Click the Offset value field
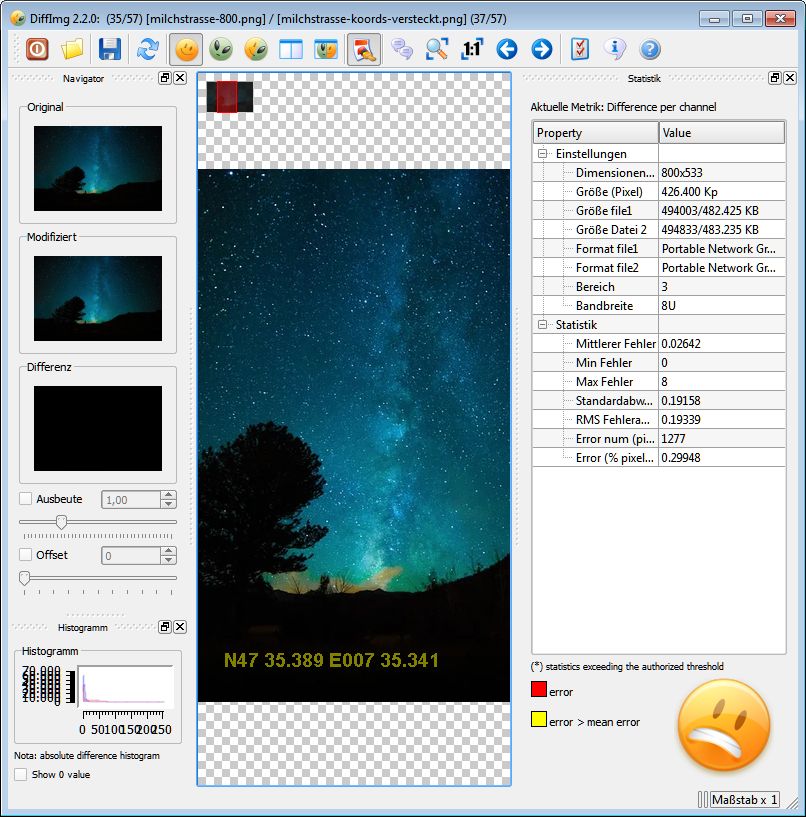Viewport: 806px width, 817px height. tap(131, 555)
